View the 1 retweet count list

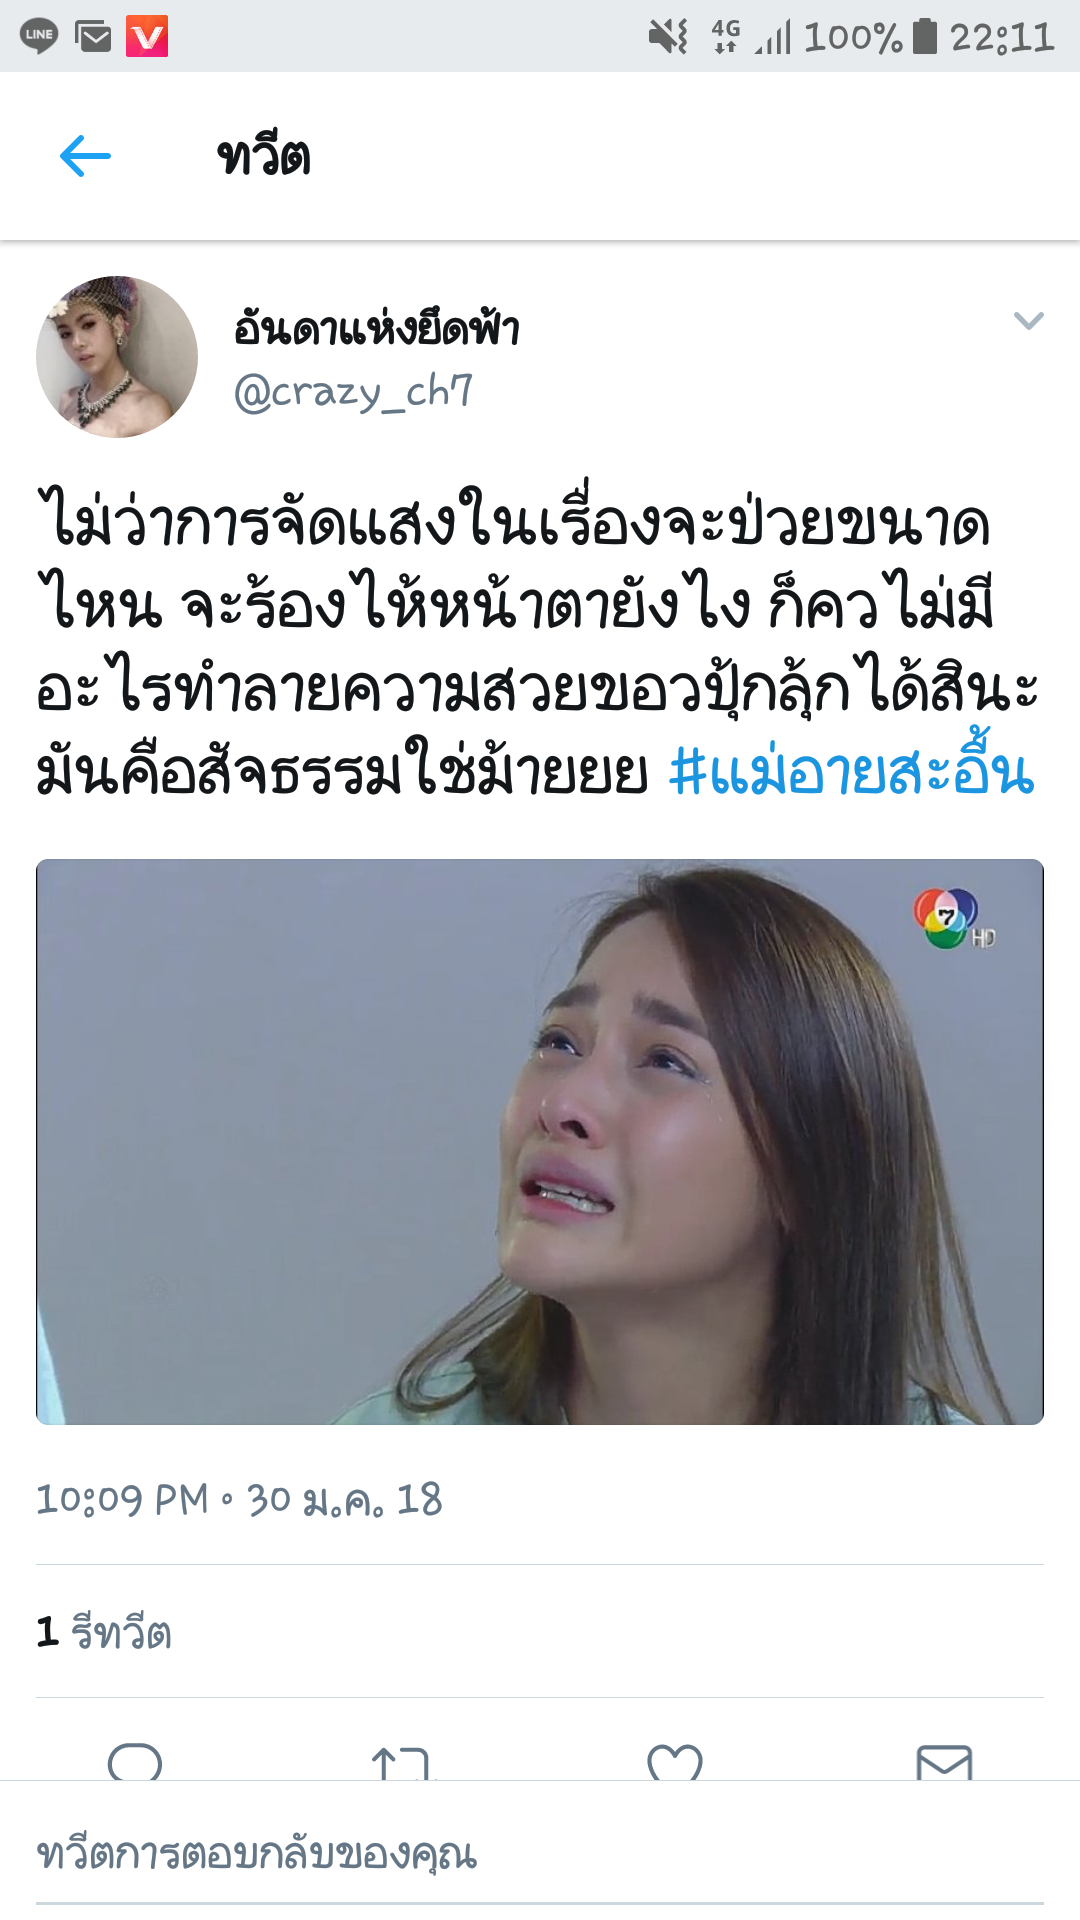[104, 1632]
